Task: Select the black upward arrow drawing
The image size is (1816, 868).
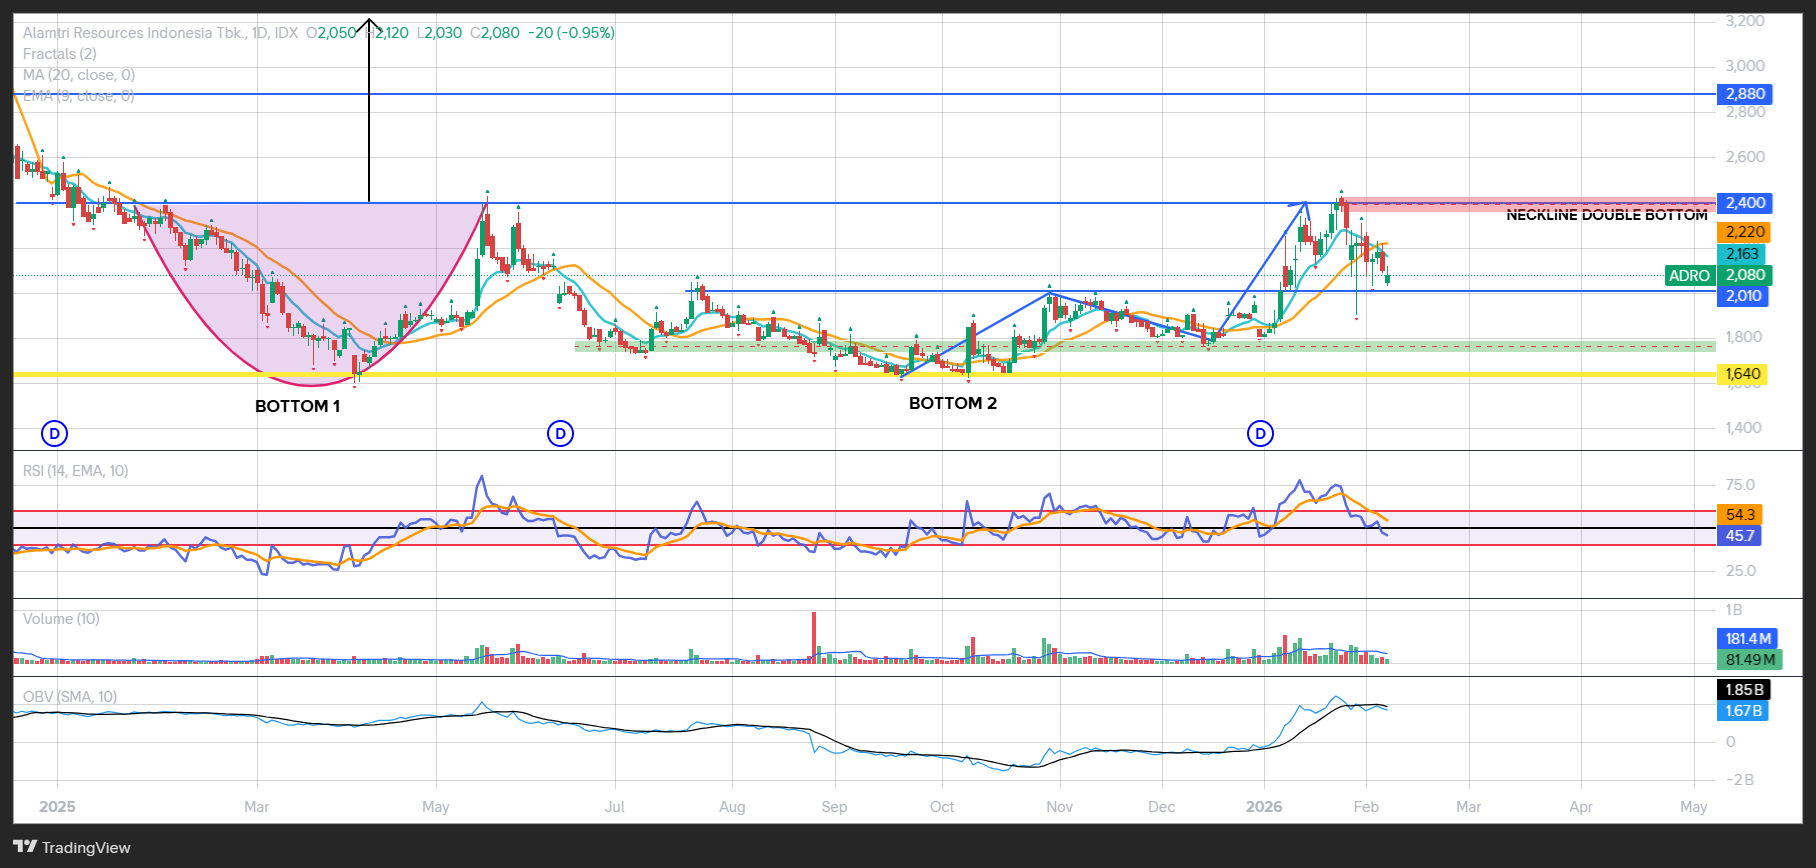Action: (369, 110)
